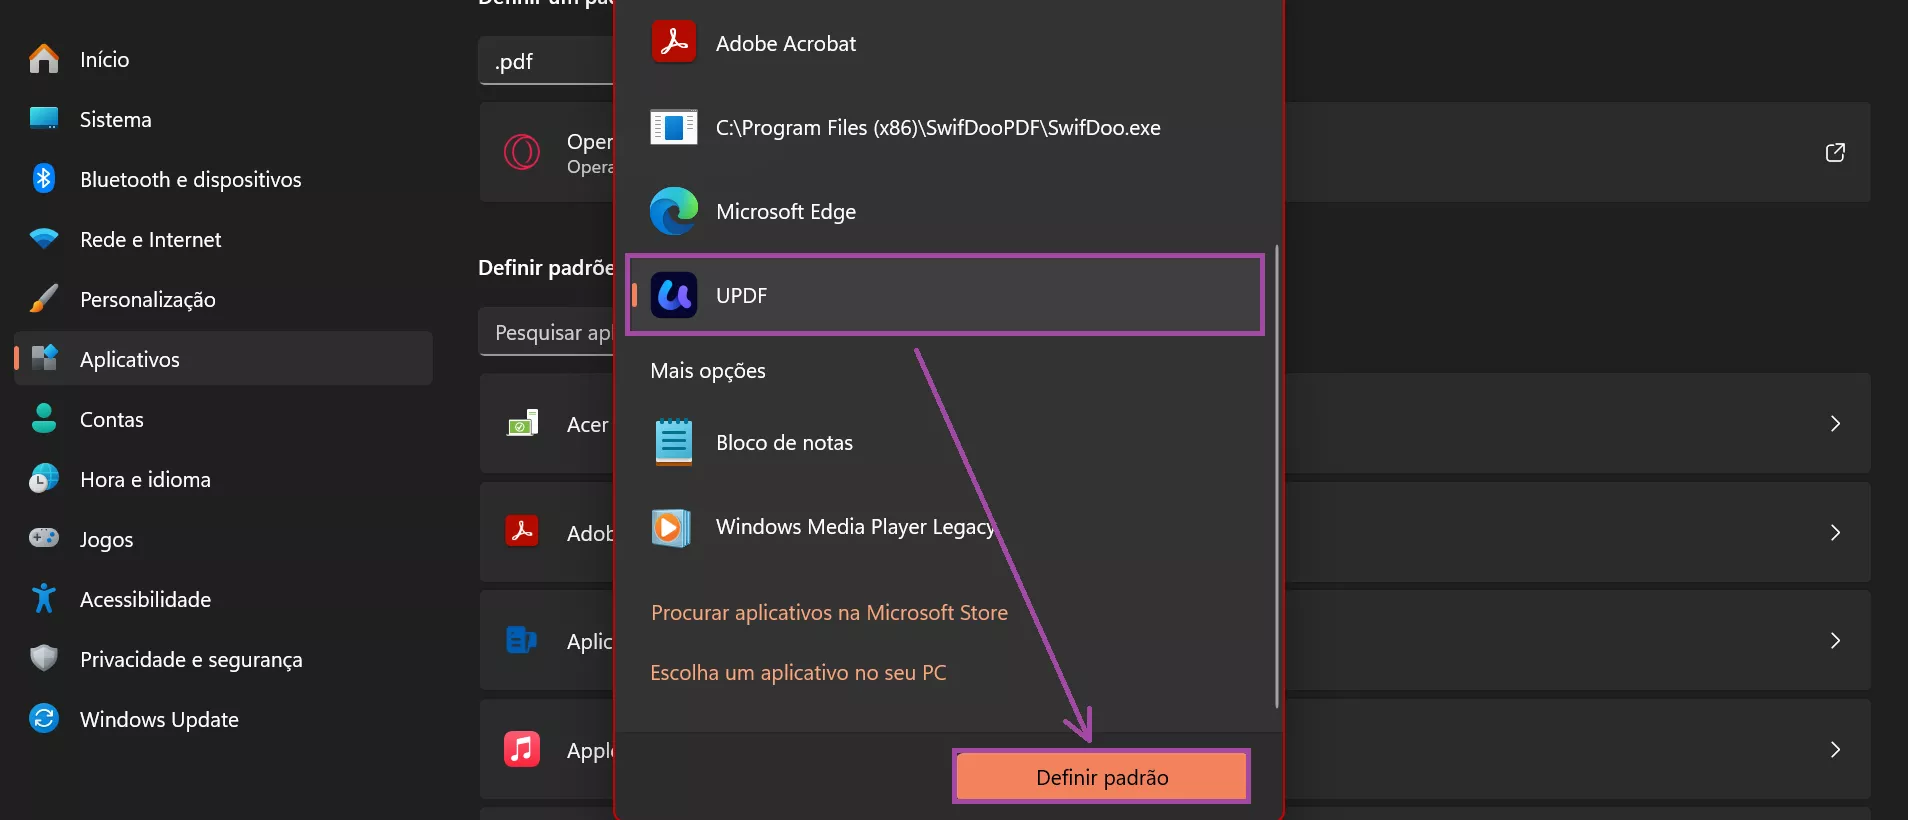Open the Jogos gamepad icon
Screen dimensions: 1908x820
[x=44, y=538]
